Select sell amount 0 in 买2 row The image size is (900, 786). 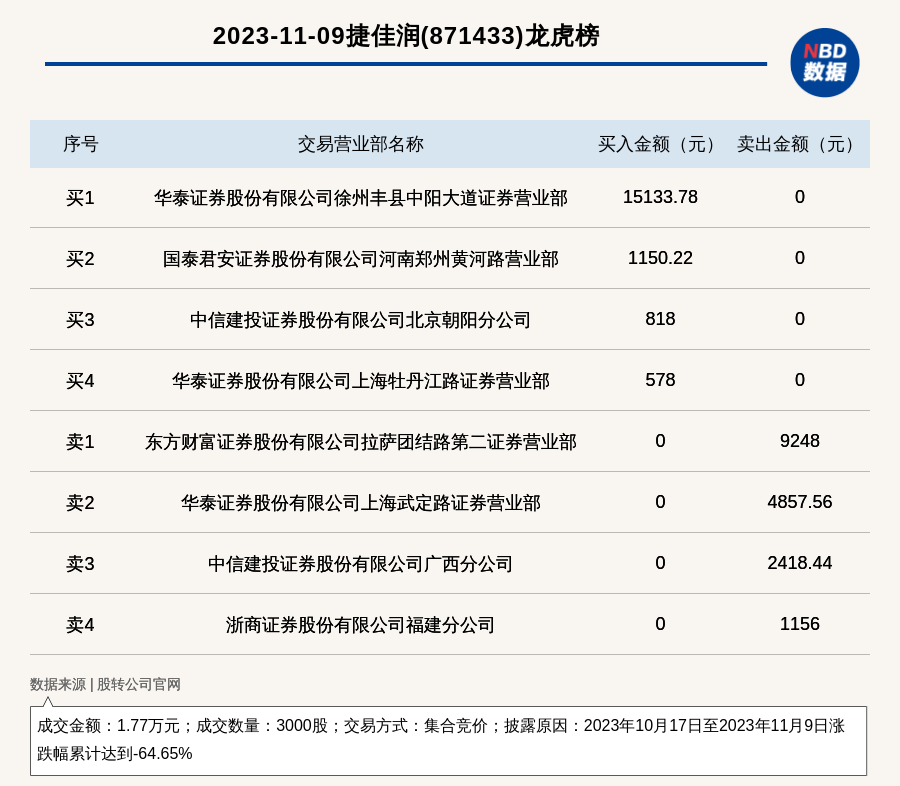point(800,258)
